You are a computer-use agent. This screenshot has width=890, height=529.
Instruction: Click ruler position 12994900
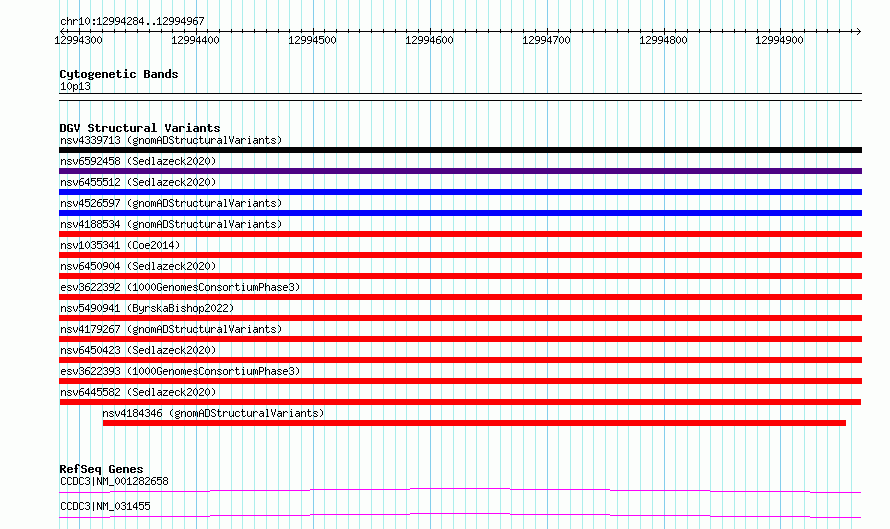779,40
